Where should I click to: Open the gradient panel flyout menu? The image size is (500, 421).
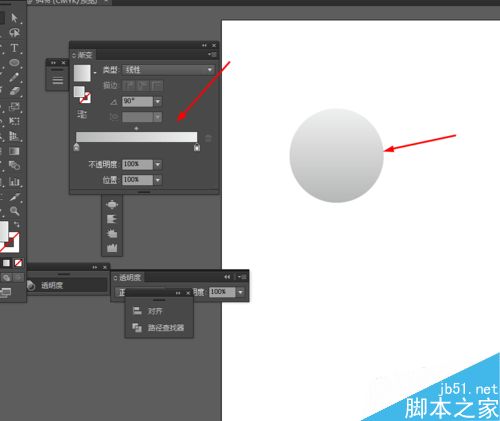[212, 54]
